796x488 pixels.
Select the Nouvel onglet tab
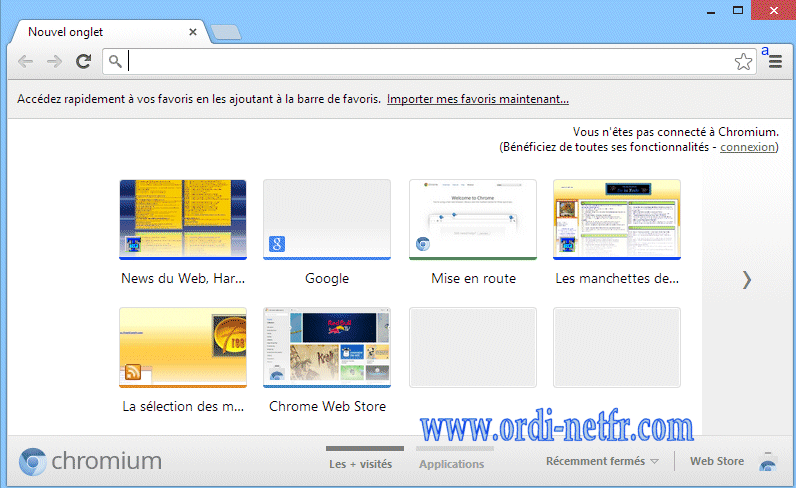click(x=109, y=32)
